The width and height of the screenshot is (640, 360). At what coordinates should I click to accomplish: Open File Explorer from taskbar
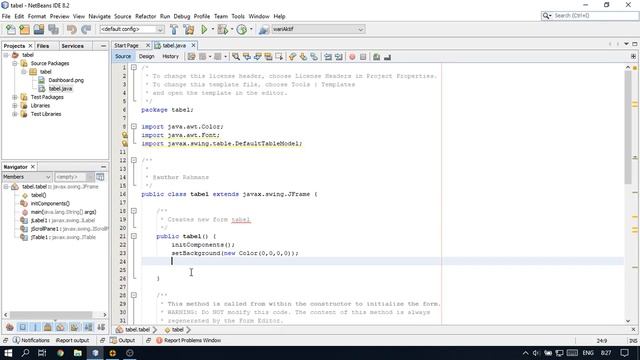click(78, 353)
